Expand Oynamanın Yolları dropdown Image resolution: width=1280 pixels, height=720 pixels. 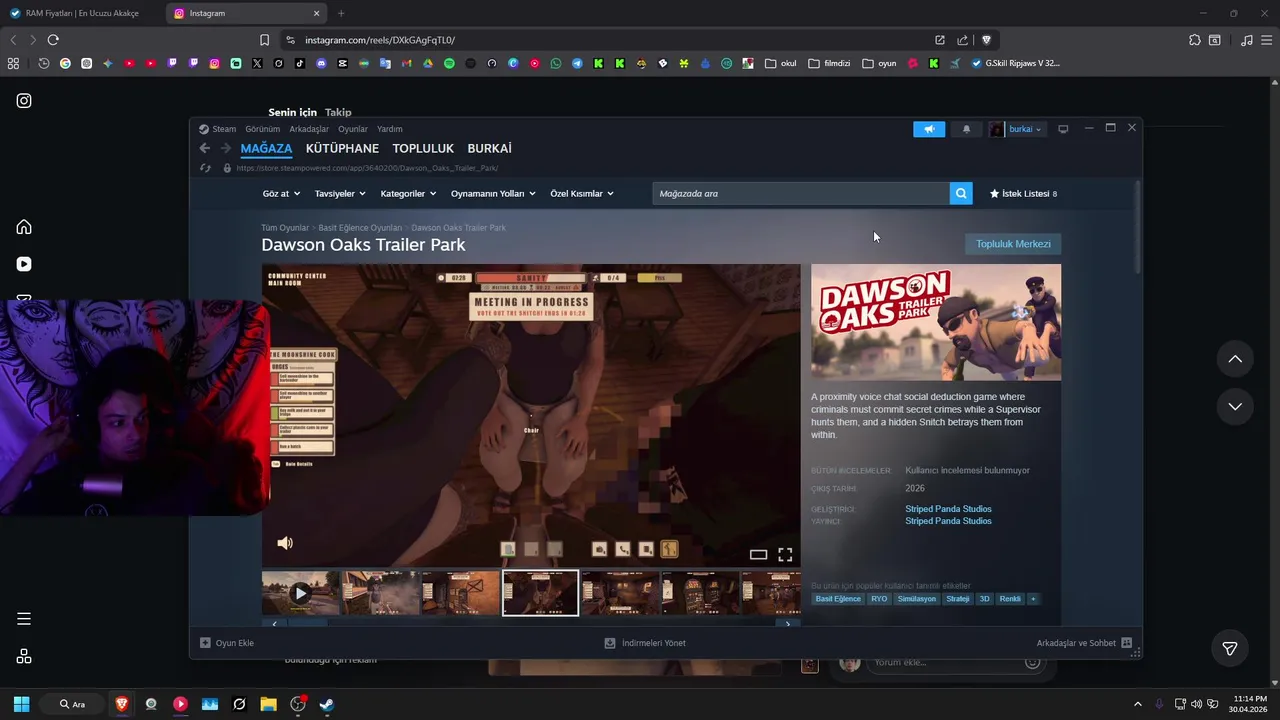tap(493, 194)
